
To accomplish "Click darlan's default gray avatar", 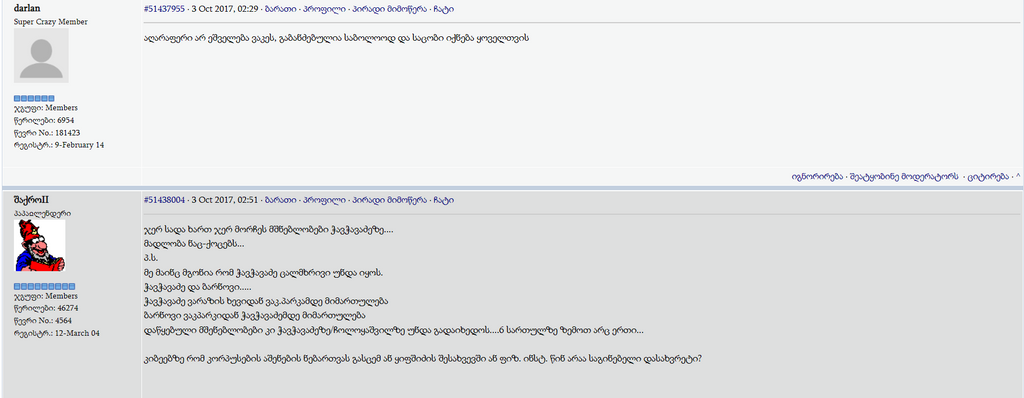I will click(41, 56).
